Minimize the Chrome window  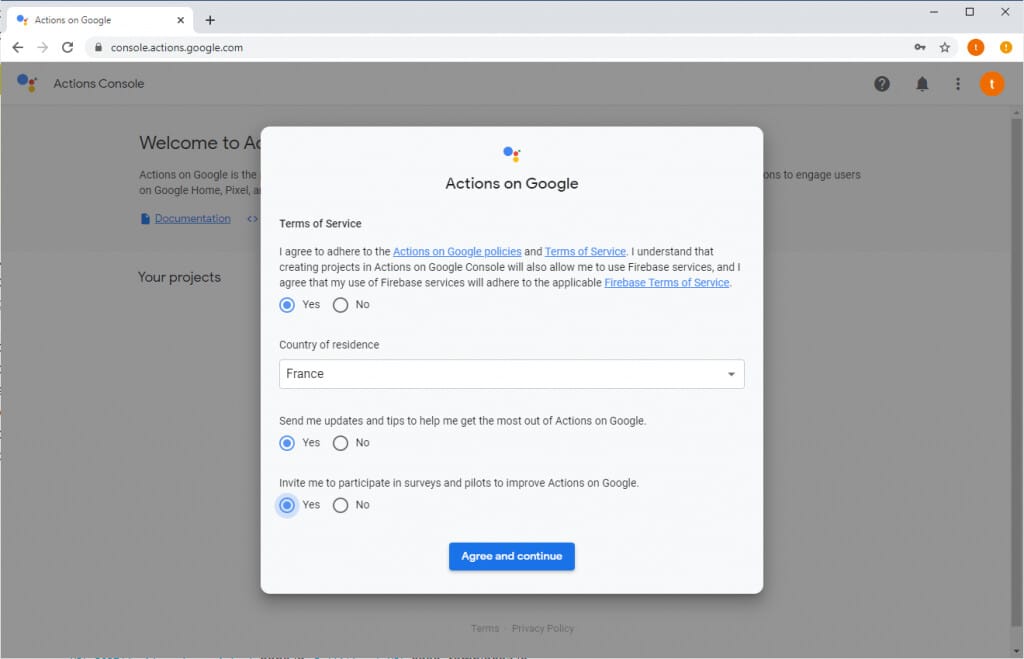click(x=934, y=12)
